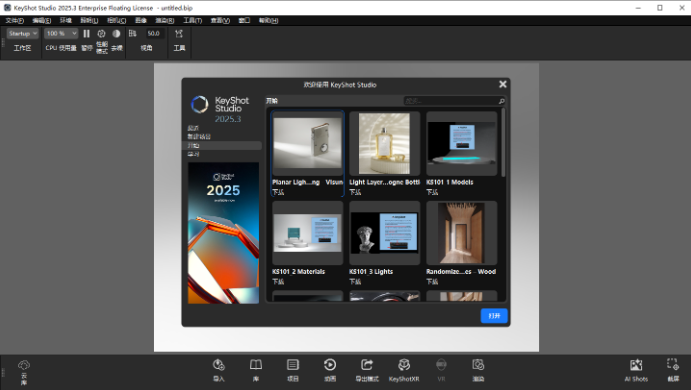Click the 50.0 view angle field

154,33
